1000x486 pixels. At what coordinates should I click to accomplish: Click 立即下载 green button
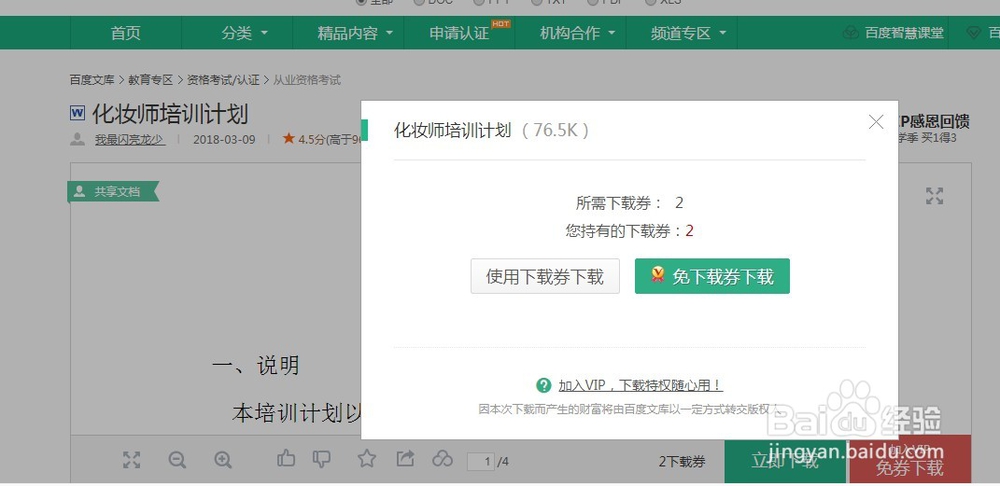pos(786,460)
